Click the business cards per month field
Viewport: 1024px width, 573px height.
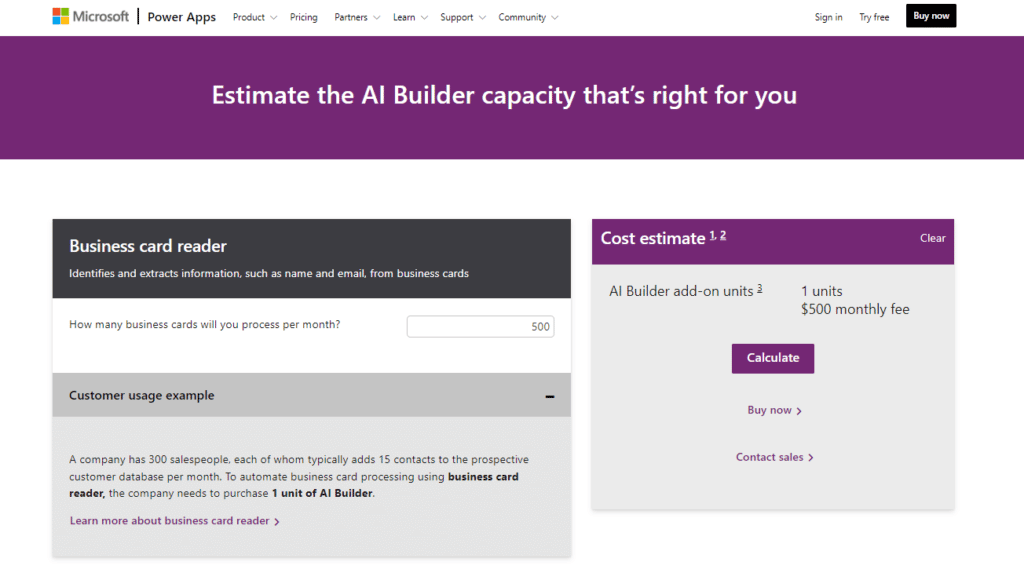tap(480, 326)
